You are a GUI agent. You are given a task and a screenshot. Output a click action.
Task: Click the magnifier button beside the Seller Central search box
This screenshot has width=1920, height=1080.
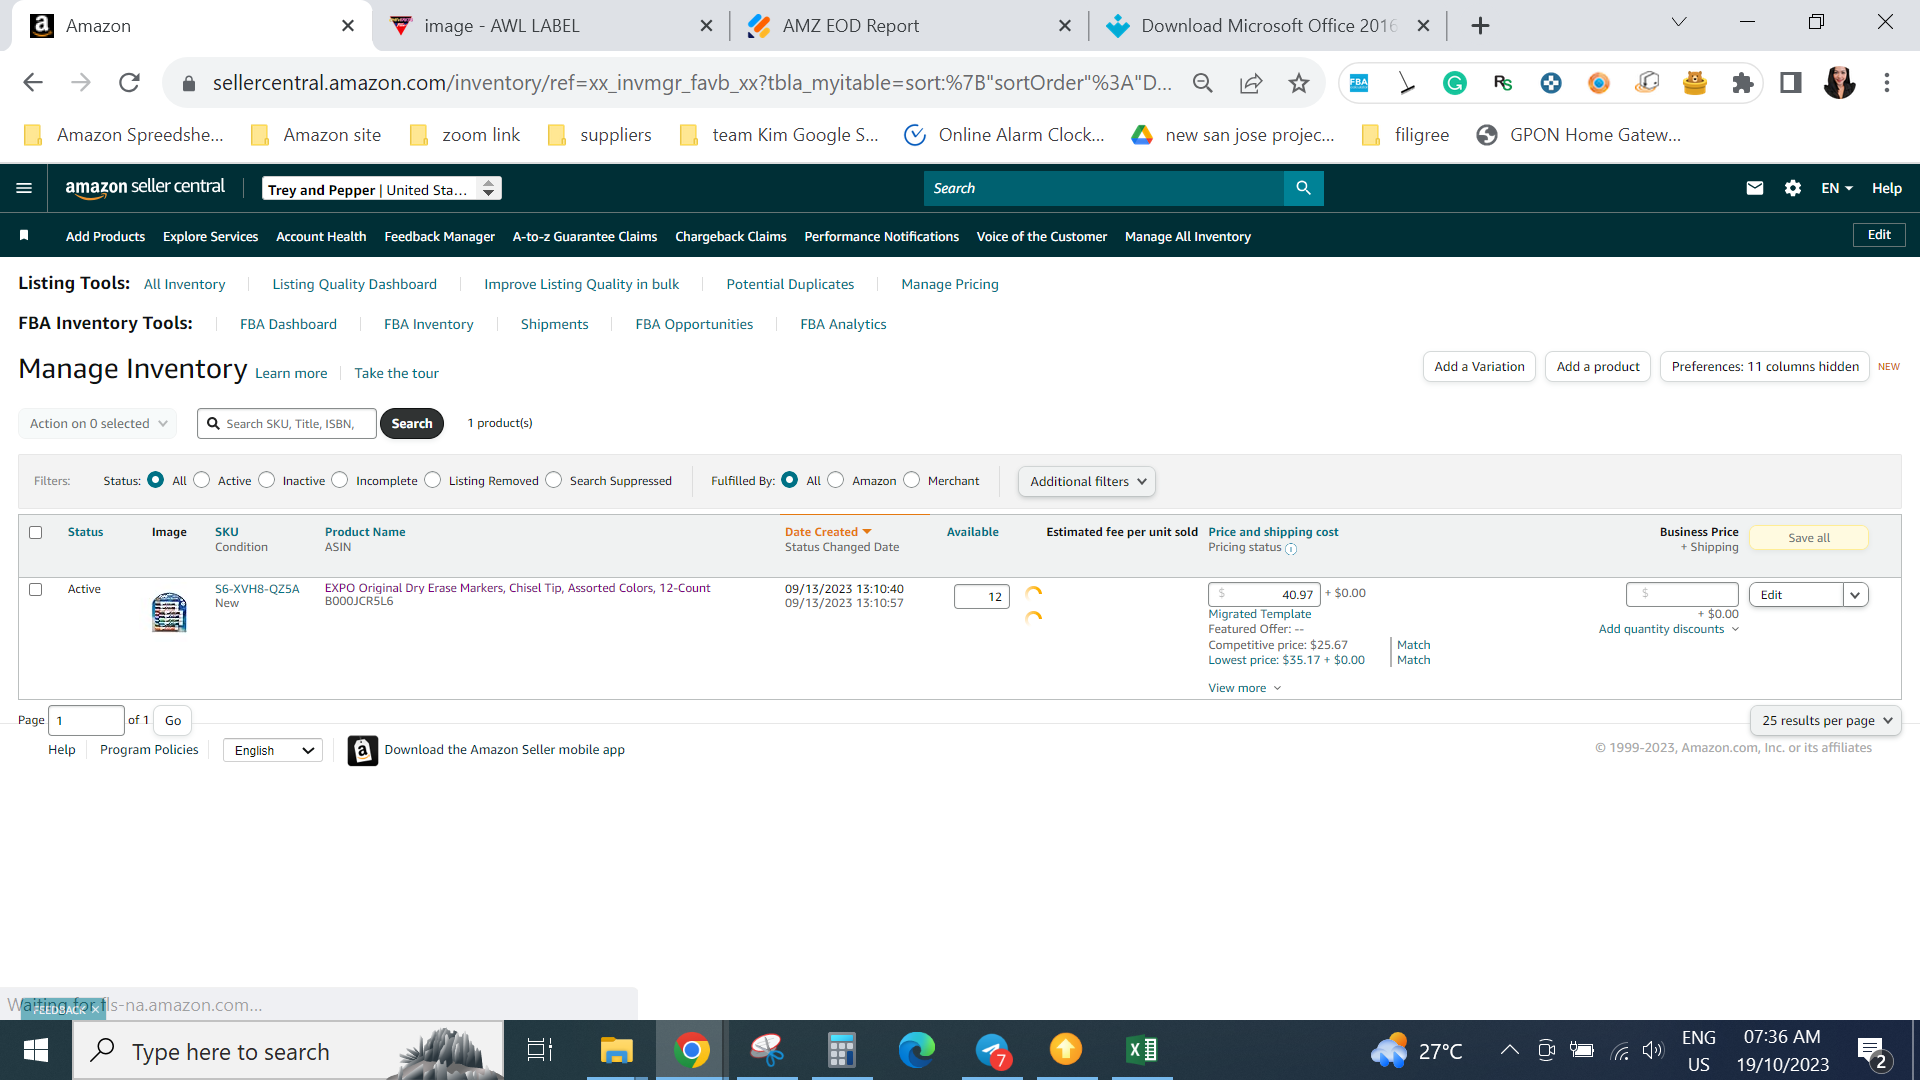1303,188
